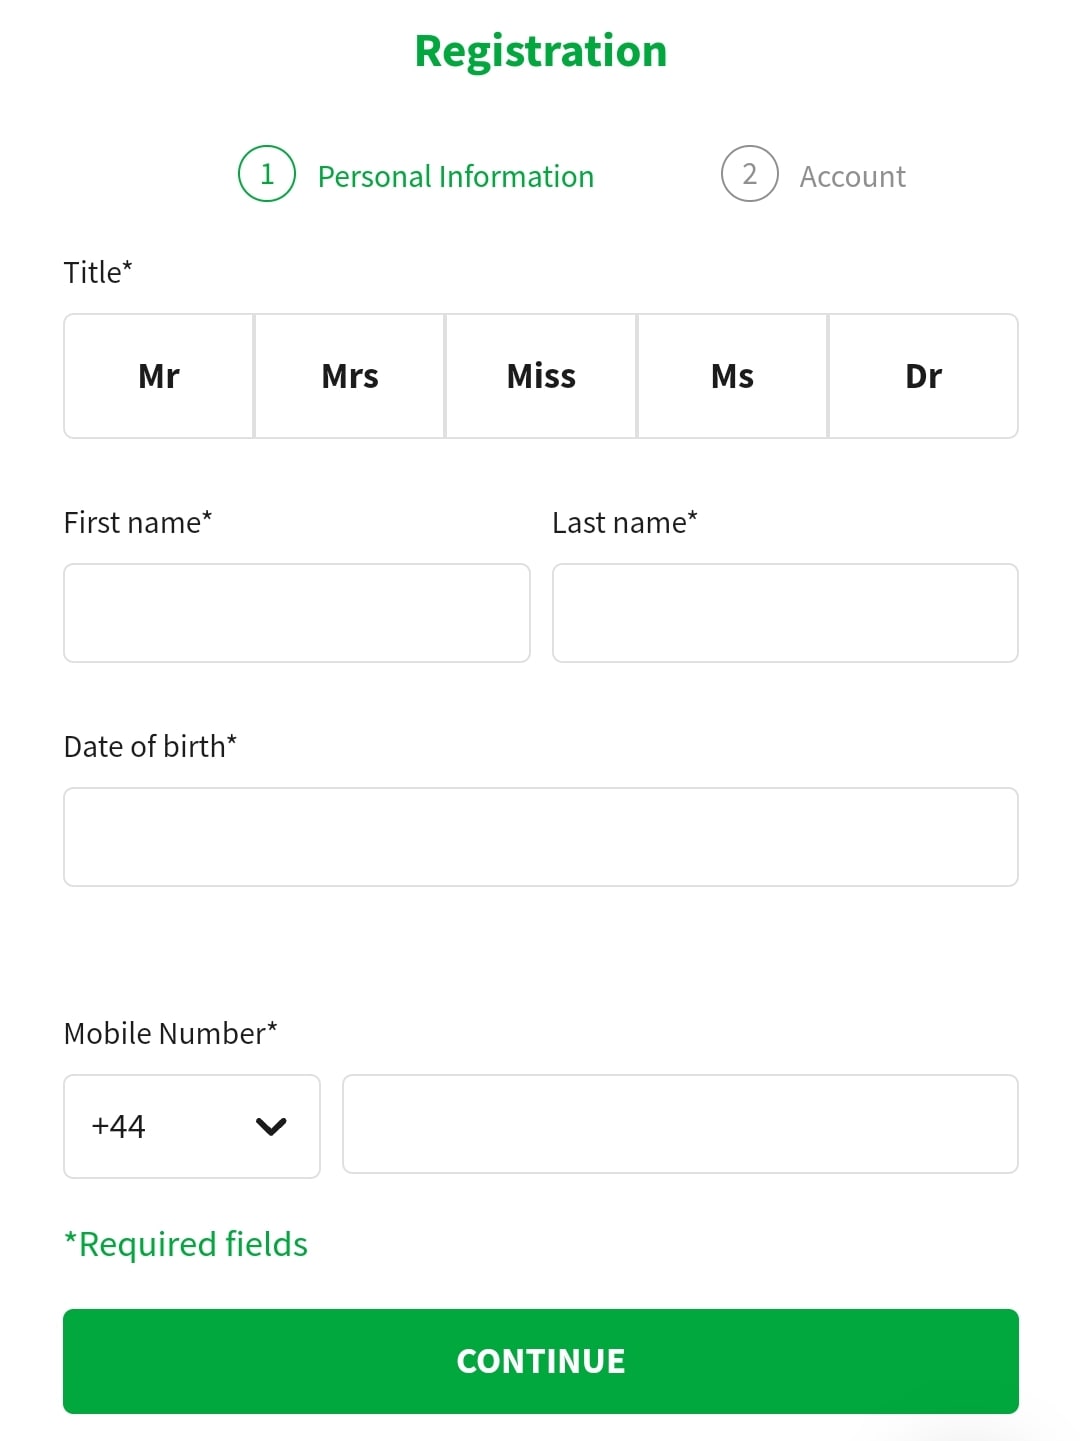Choose Miss as your title
The height and width of the screenshot is (1441, 1080).
tap(540, 376)
